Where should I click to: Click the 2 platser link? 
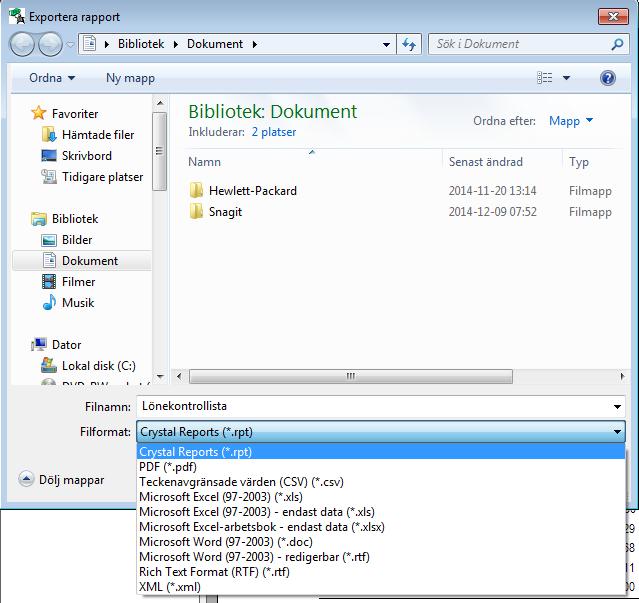274,132
